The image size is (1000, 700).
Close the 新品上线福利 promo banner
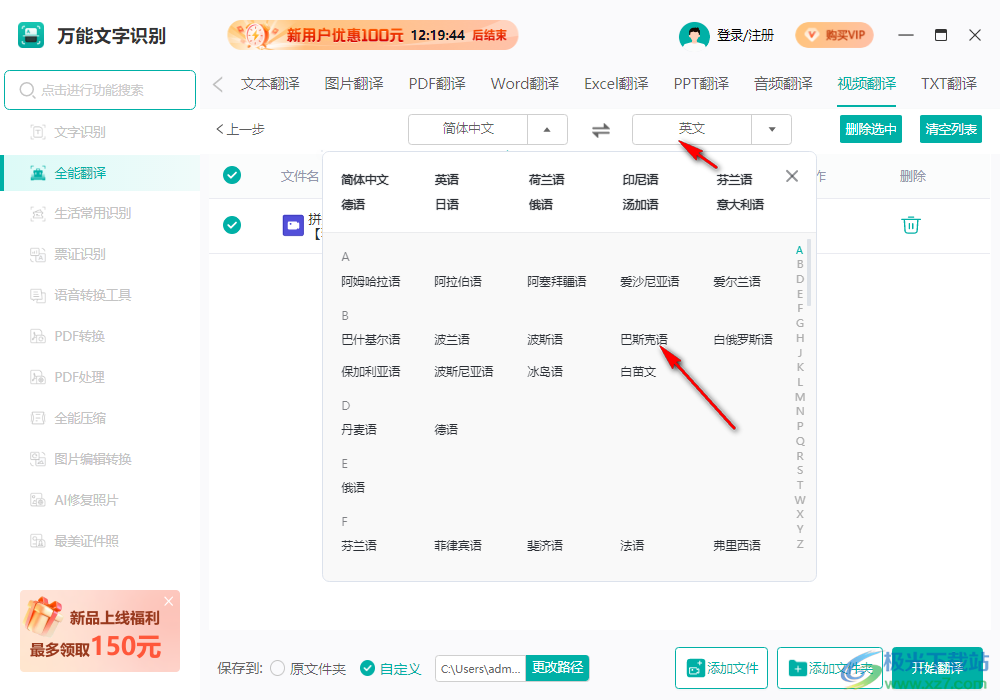168,601
